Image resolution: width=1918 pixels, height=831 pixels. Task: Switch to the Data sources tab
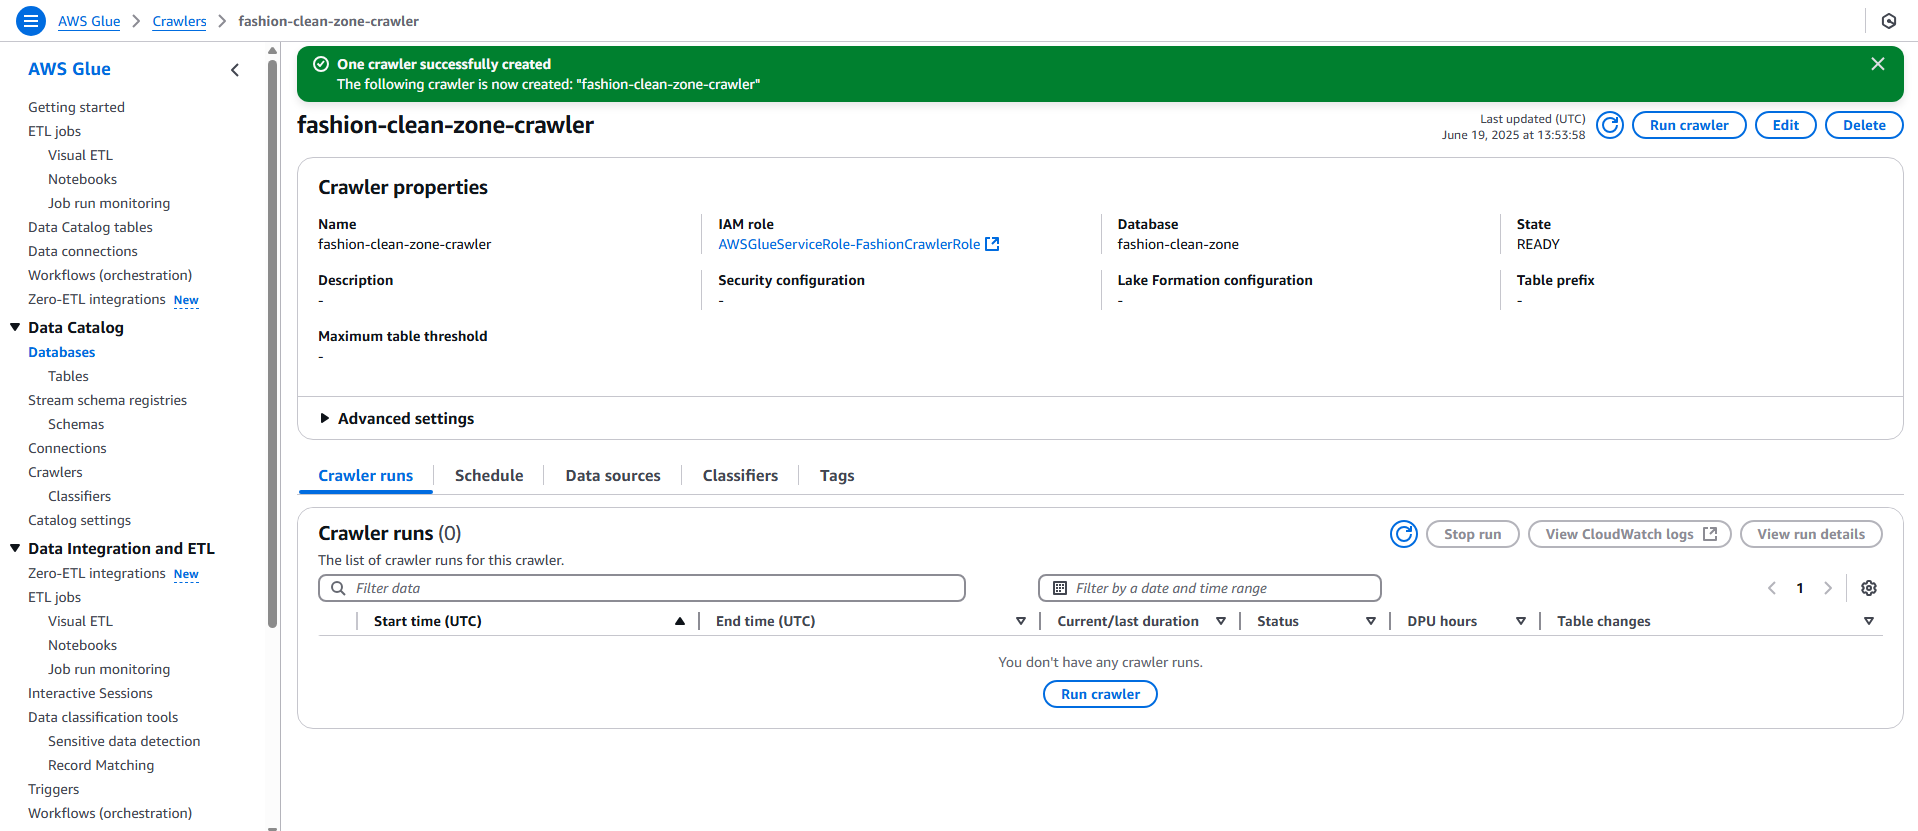[613, 476]
